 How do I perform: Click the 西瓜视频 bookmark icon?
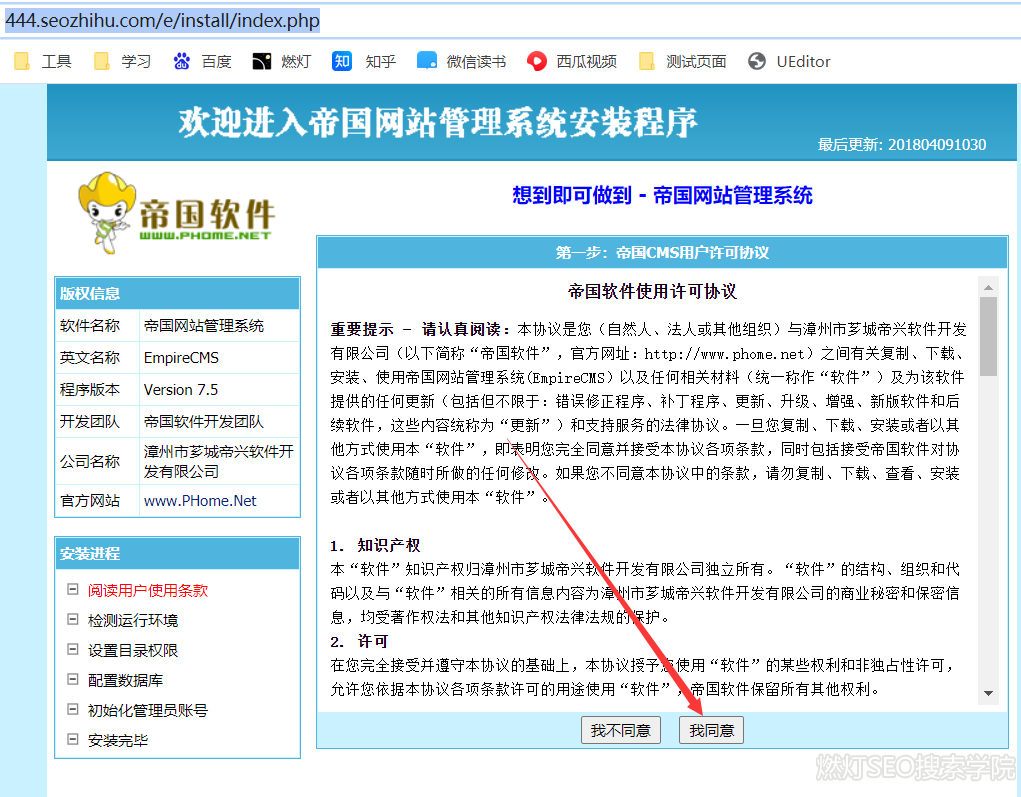537,61
